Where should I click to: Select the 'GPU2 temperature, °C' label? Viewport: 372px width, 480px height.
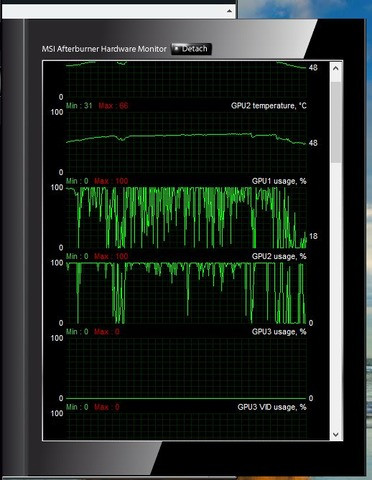point(269,106)
